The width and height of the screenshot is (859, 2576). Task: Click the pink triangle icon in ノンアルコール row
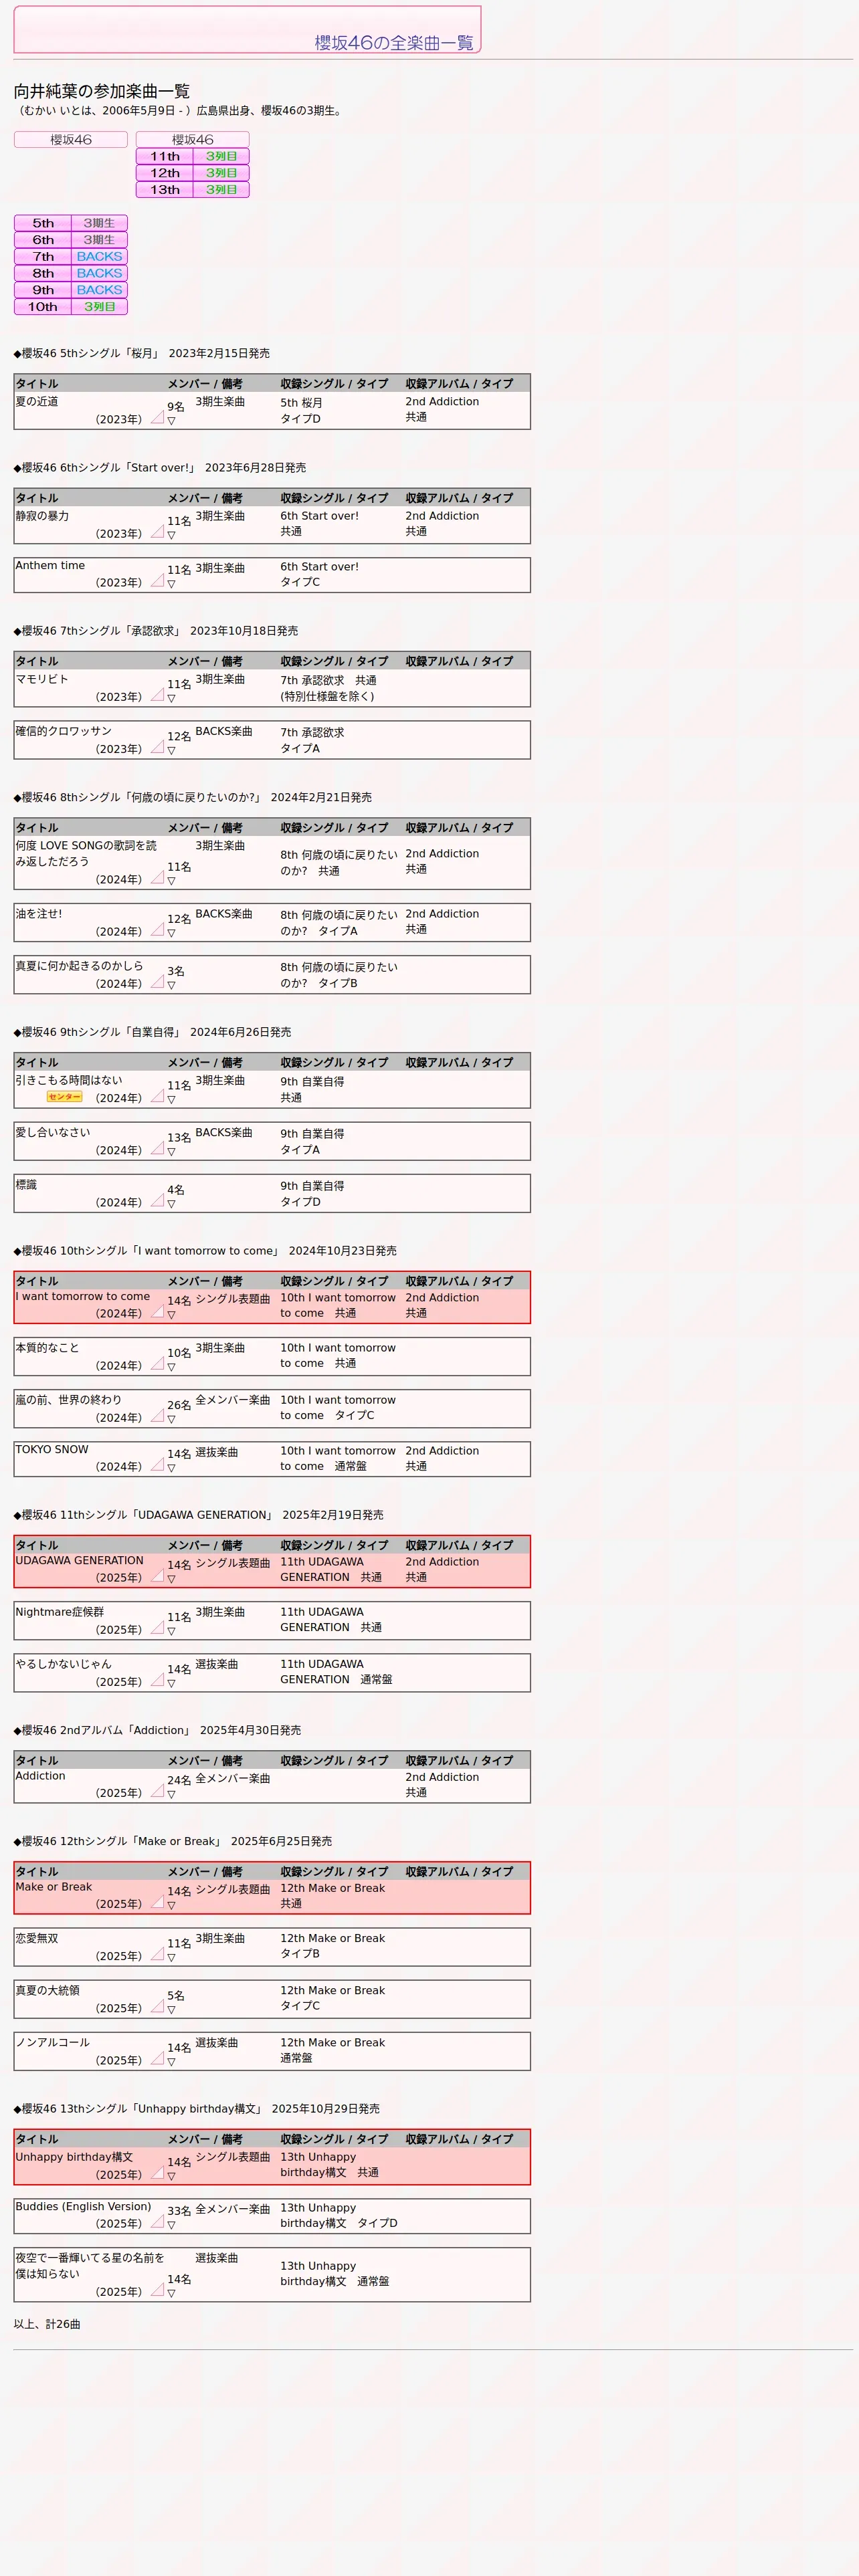click(157, 2059)
